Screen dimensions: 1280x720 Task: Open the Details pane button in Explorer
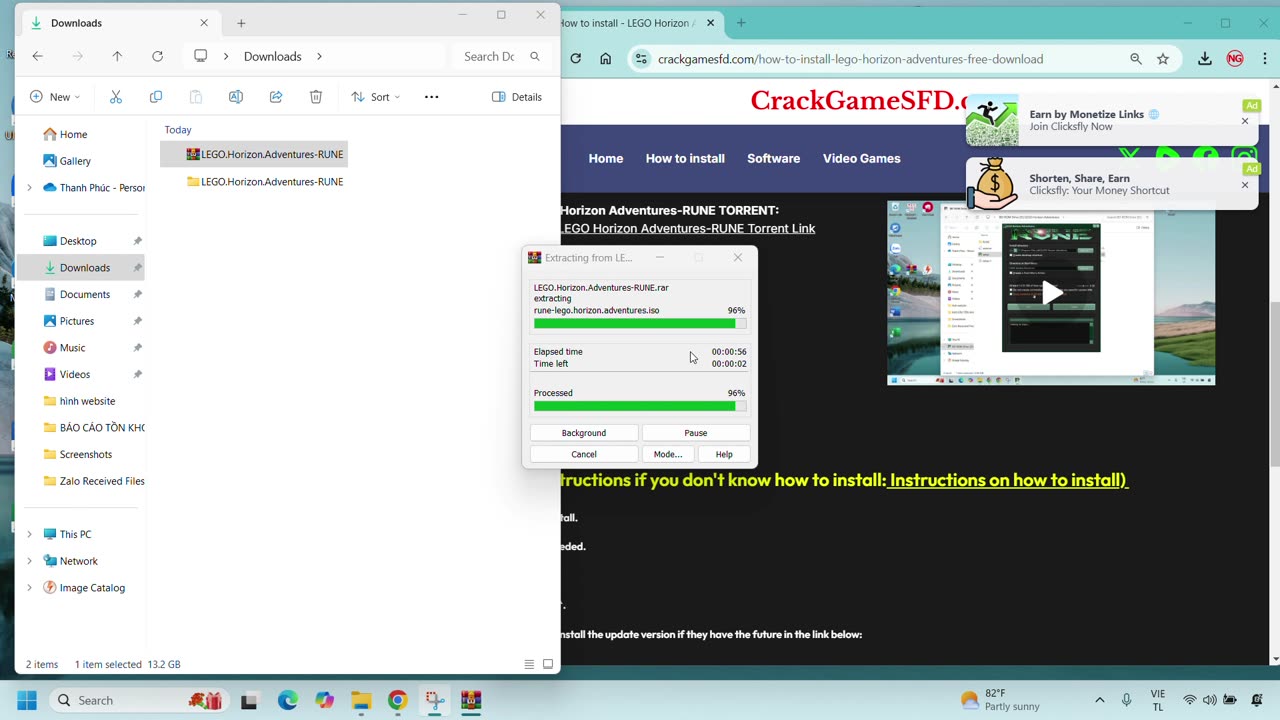517,97
